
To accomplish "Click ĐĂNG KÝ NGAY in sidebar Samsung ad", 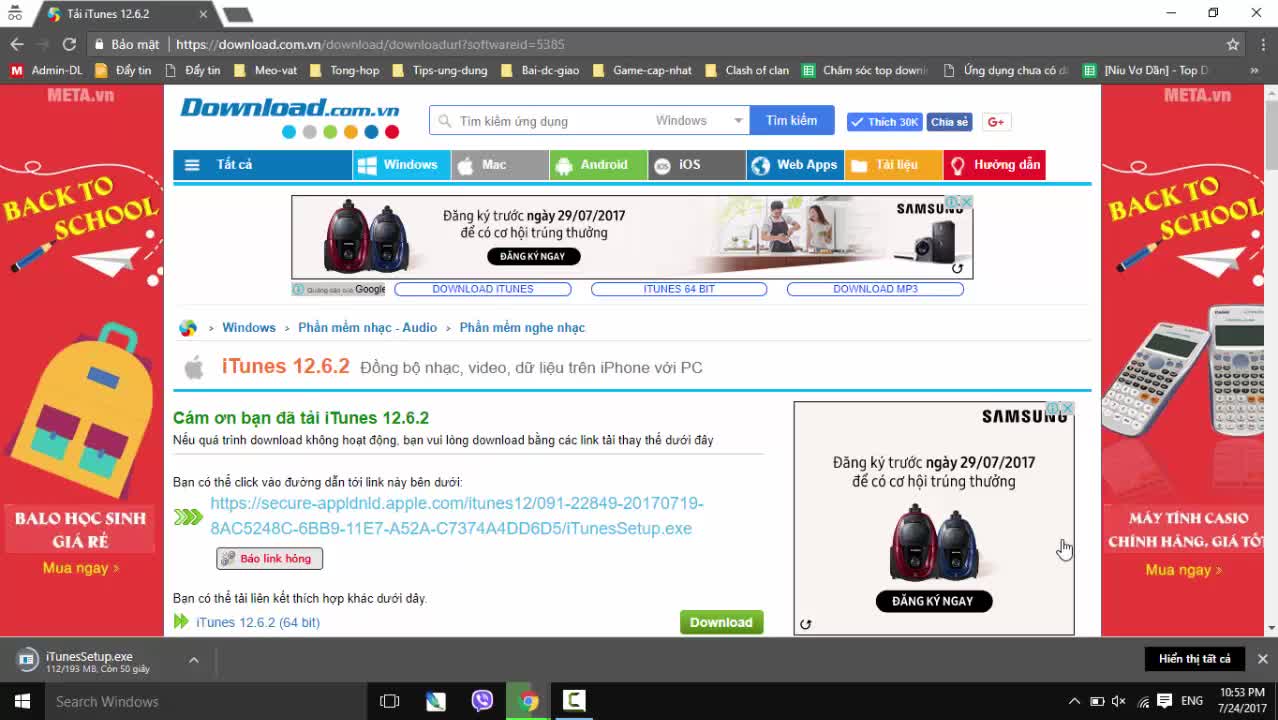I will (933, 601).
